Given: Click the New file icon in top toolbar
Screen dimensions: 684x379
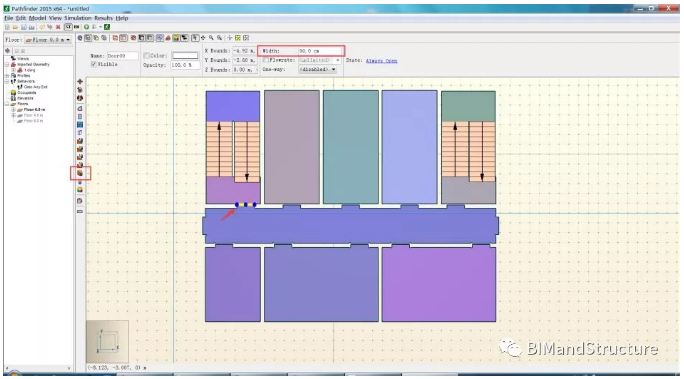Looking at the screenshot, I should [7, 27].
